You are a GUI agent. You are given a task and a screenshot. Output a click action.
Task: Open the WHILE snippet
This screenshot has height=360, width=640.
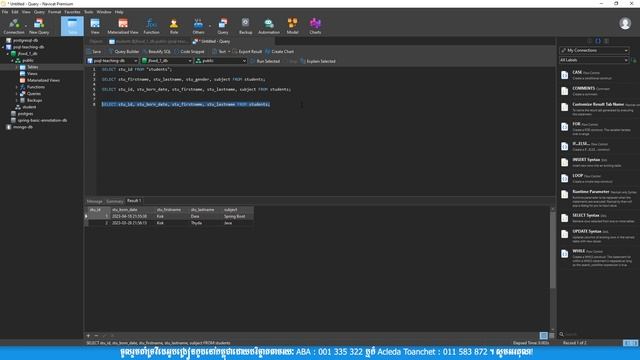[598, 258]
